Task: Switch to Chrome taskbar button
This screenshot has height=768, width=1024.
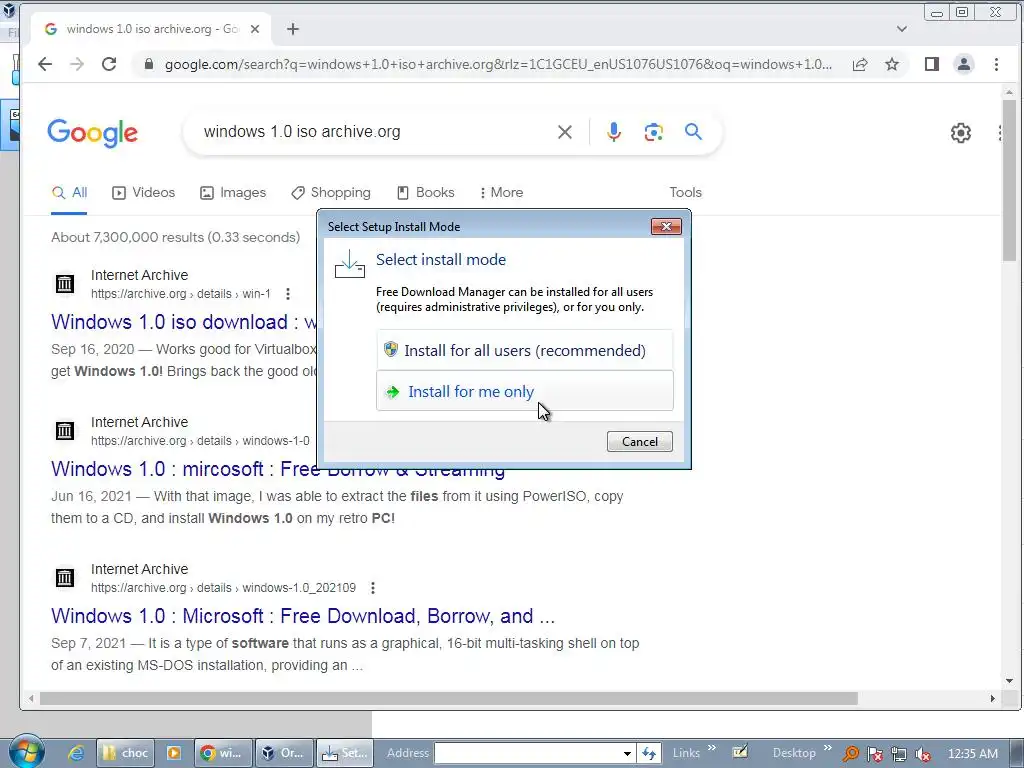Action: point(221,753)
